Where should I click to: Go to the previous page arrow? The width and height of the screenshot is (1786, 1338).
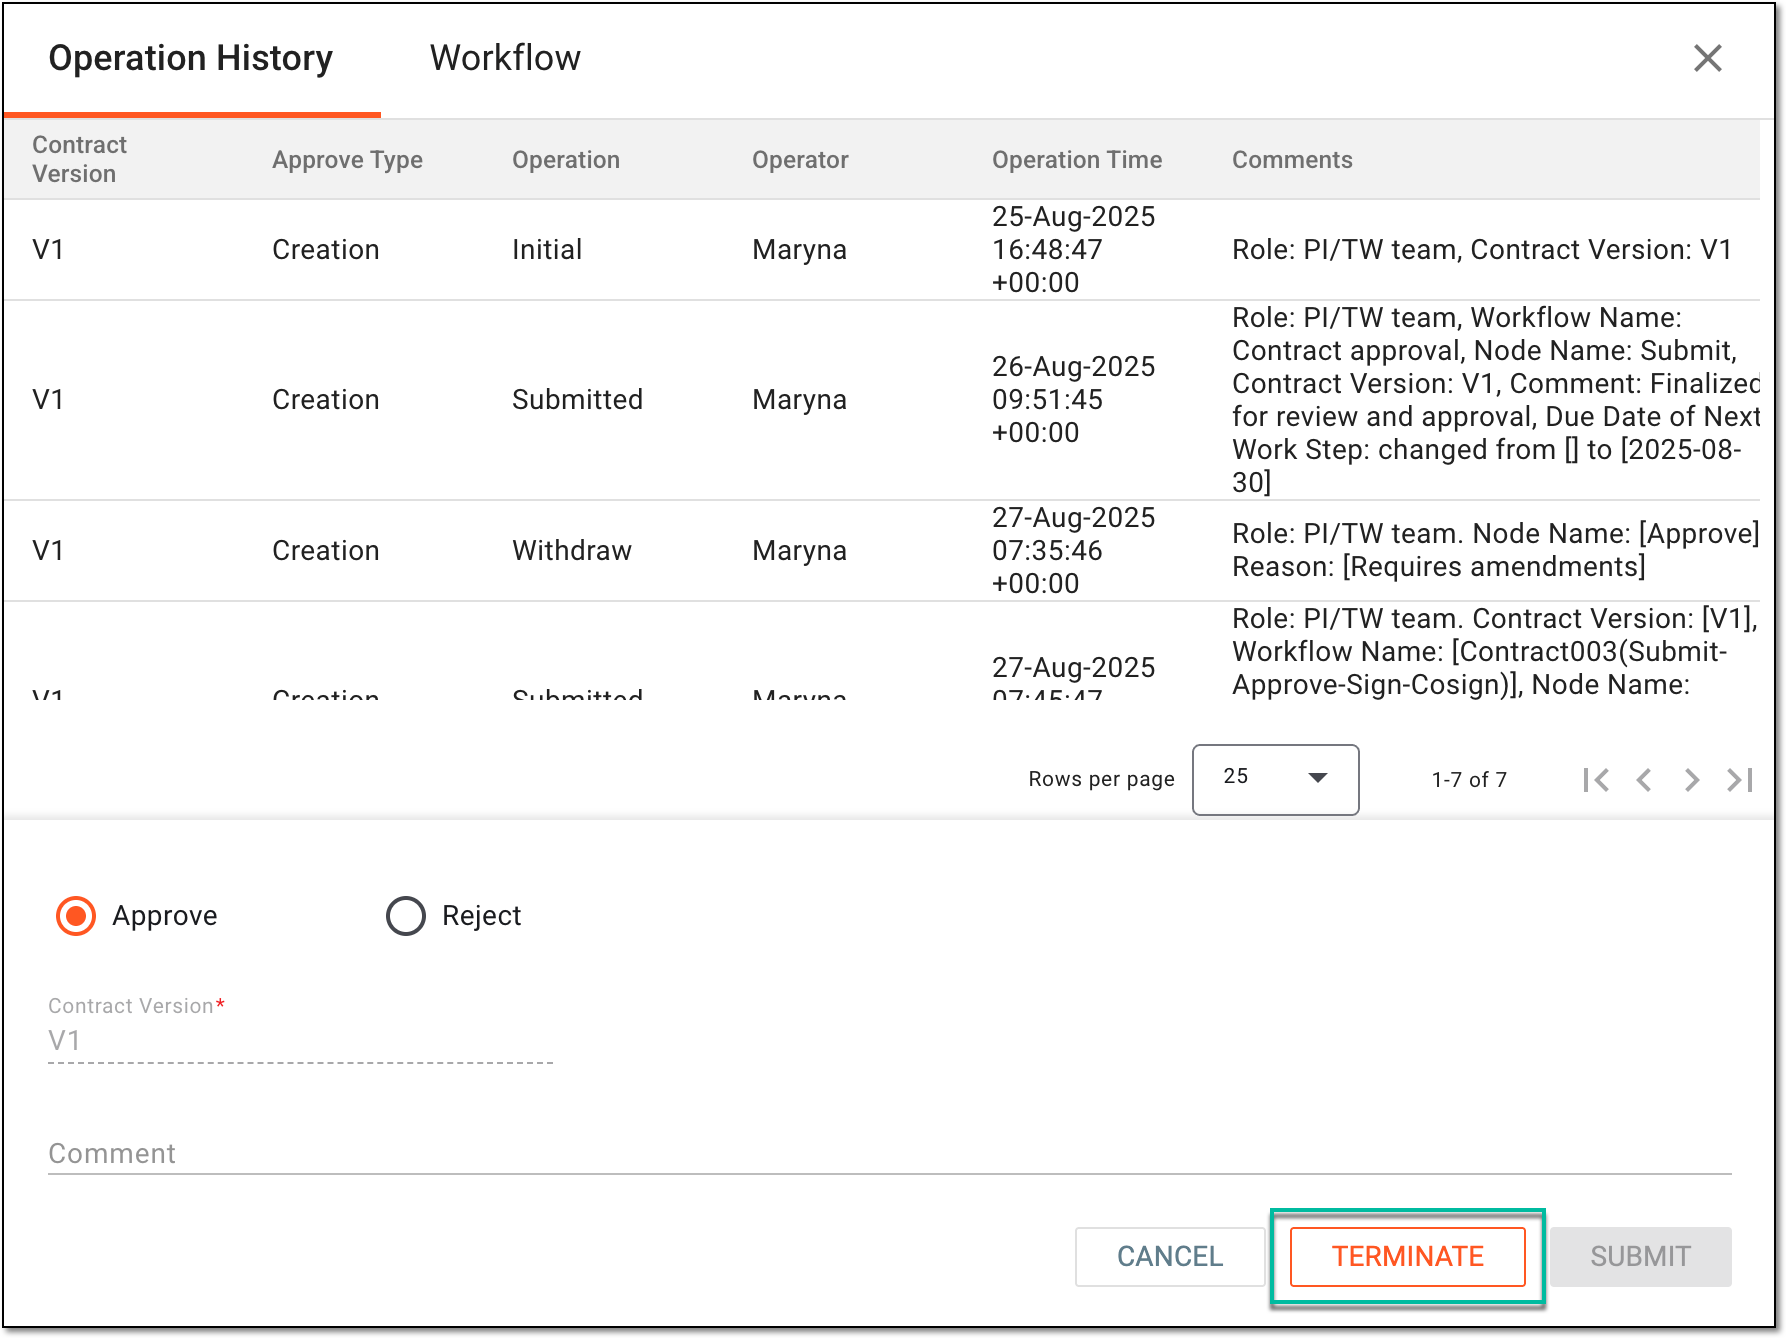click(1644, 780)
